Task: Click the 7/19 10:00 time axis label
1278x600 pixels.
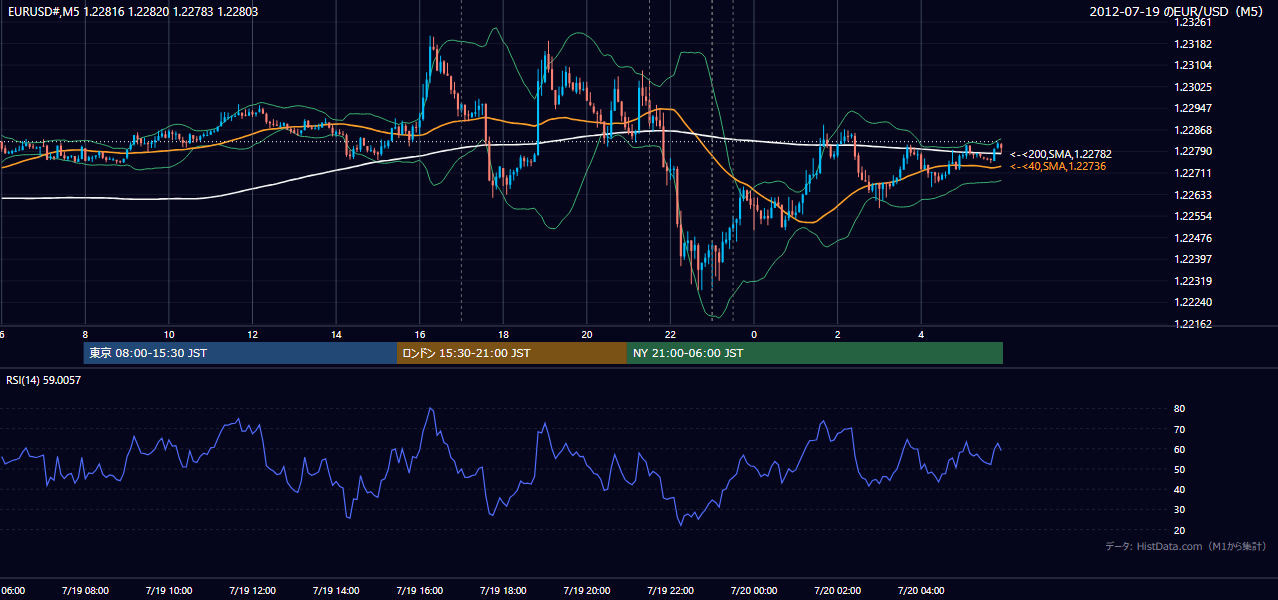Action: coord(168,590)
